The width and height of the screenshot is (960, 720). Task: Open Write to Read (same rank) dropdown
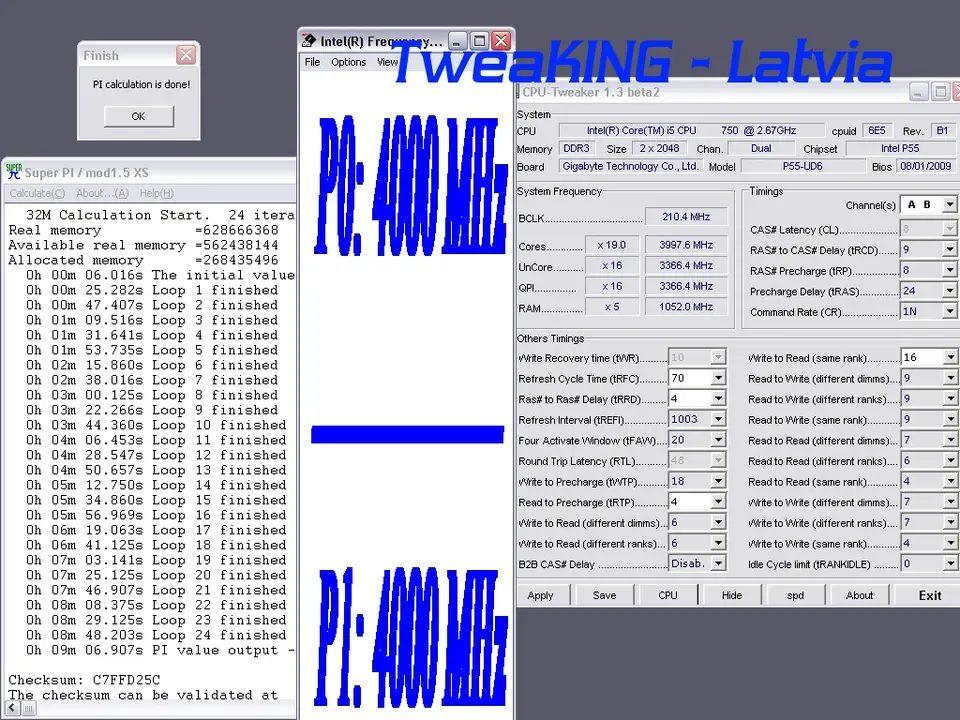click(x=950, y=358)
